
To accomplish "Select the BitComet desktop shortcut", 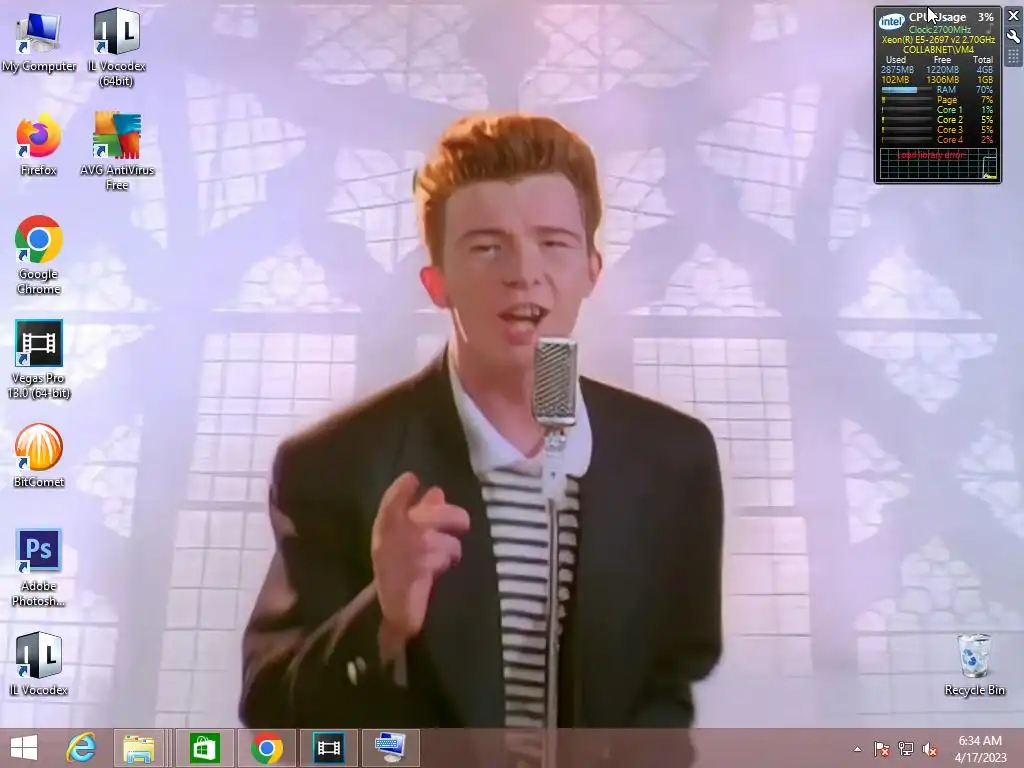I will [39, 455].
